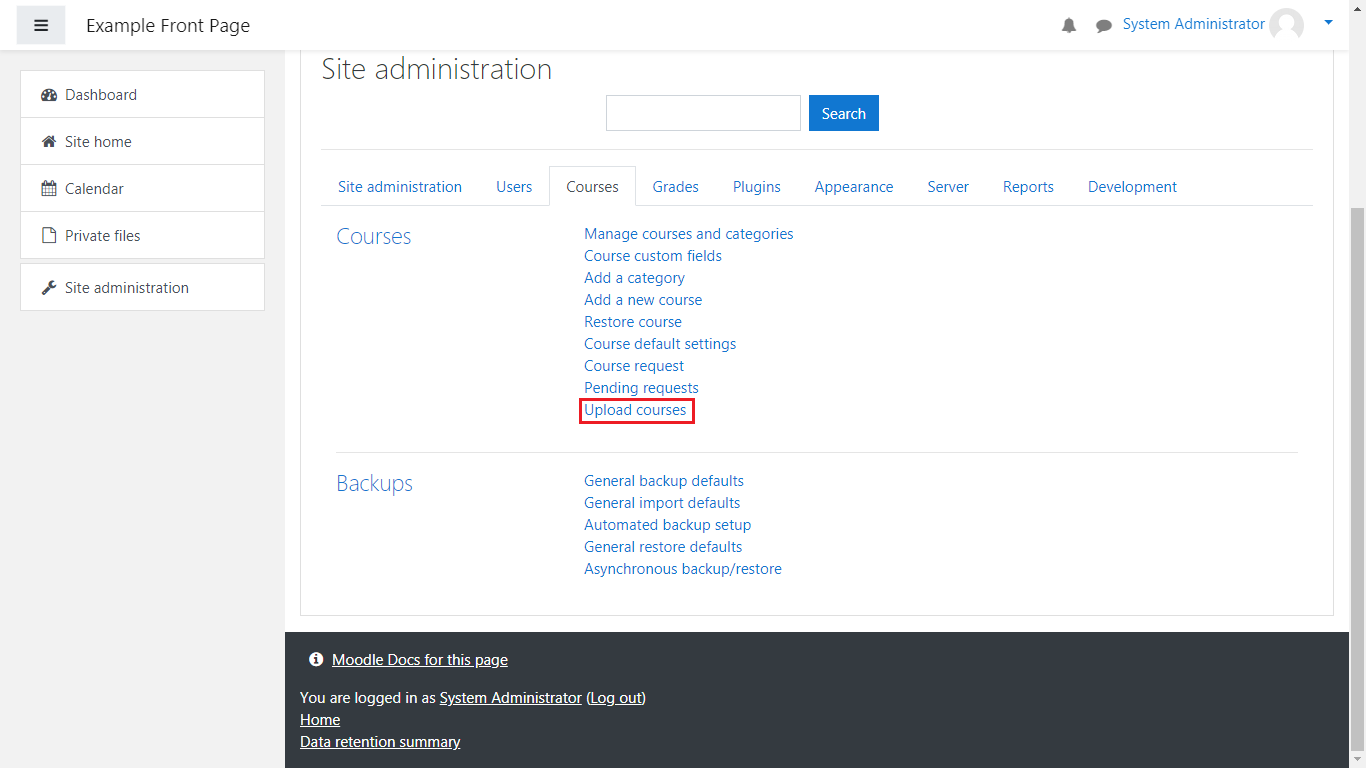Expand the user menu dropdown arrow
This screenshot has width=1366, height=768.
coord(1328,22)
